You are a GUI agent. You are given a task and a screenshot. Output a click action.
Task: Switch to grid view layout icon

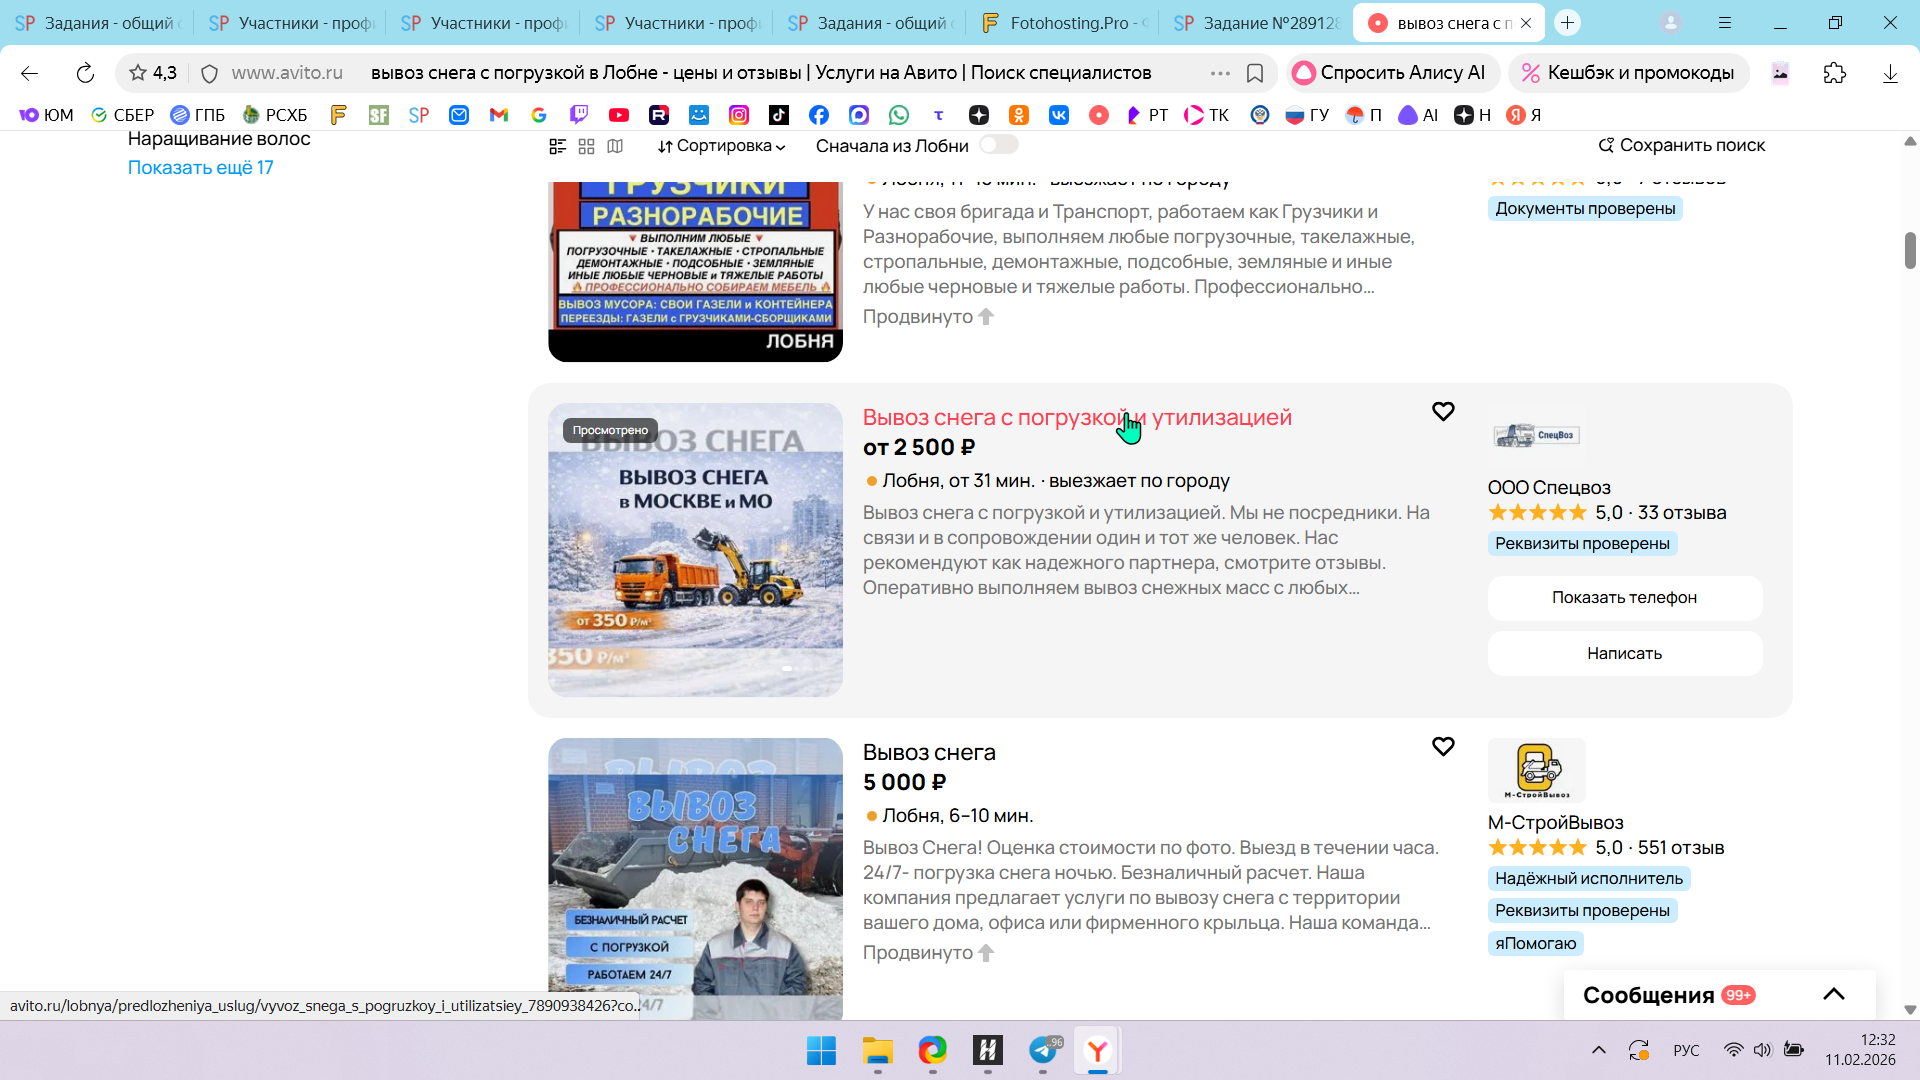pos(587,146)
